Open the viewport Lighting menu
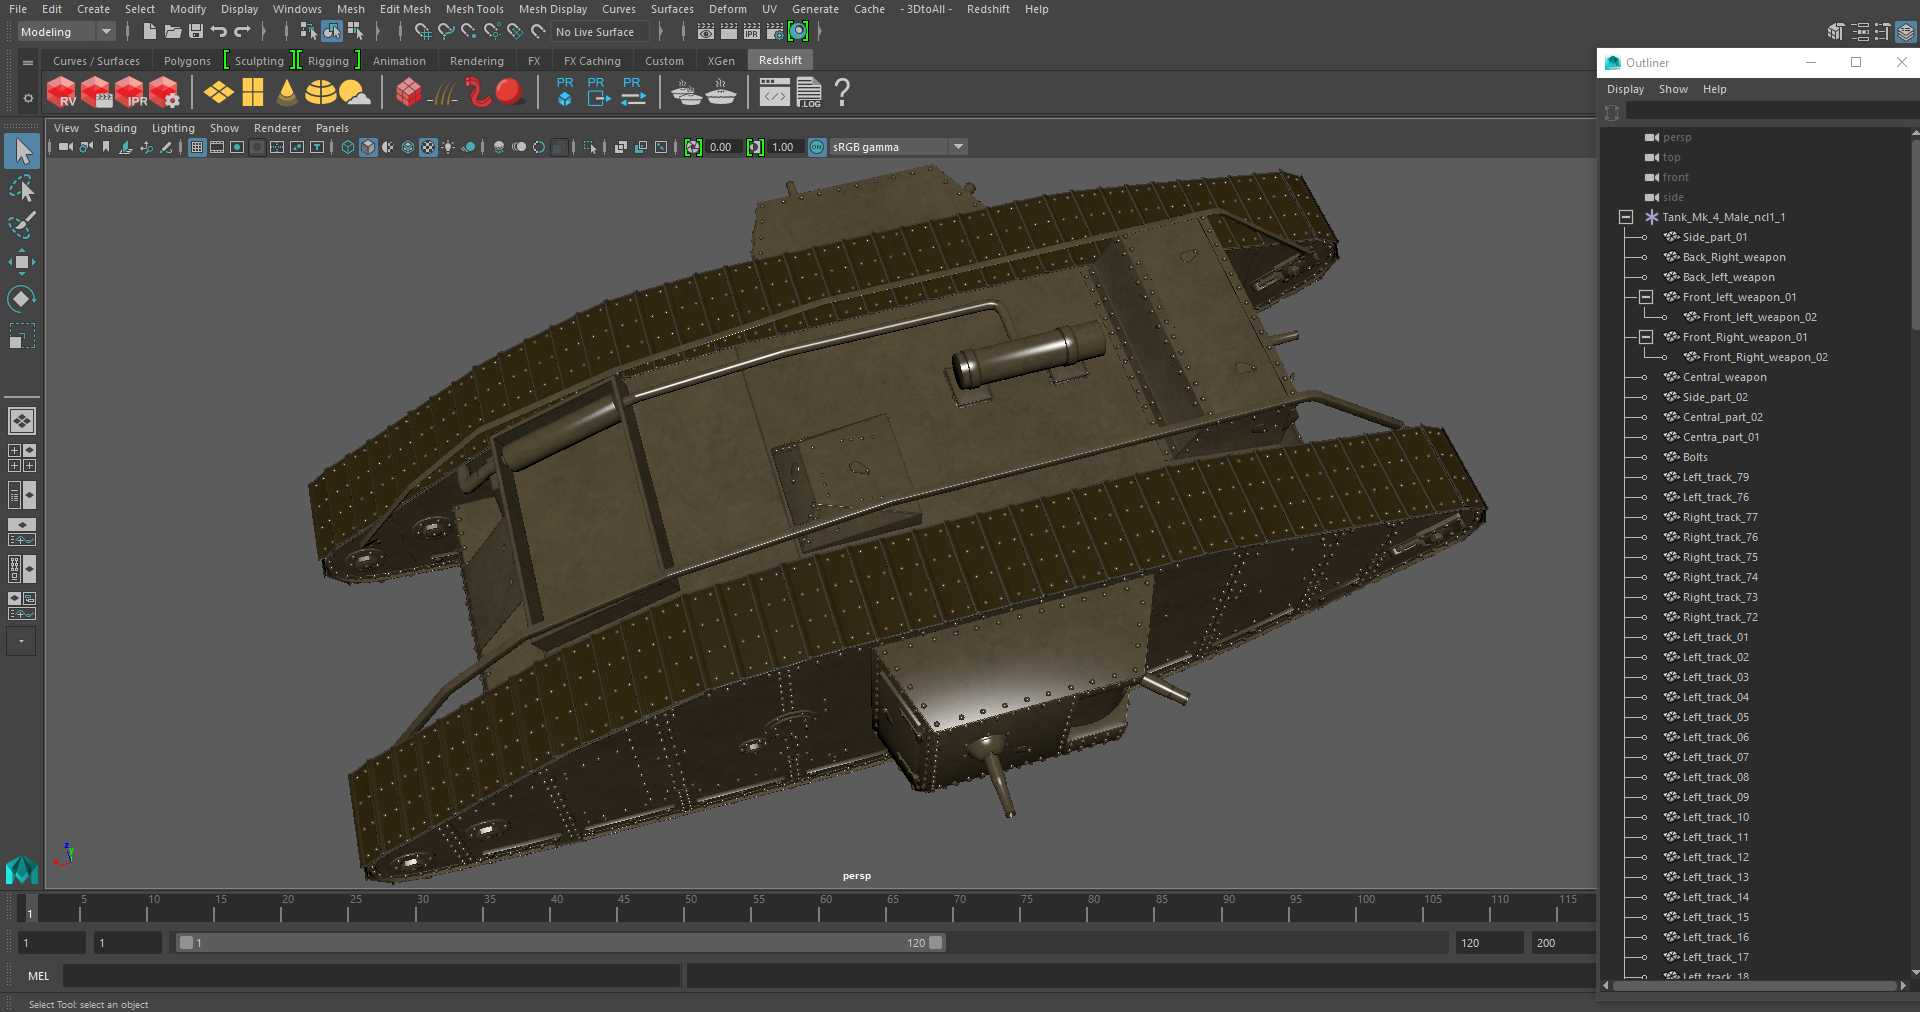Screen dimensions: 1920x1012 tap(173, 128)
